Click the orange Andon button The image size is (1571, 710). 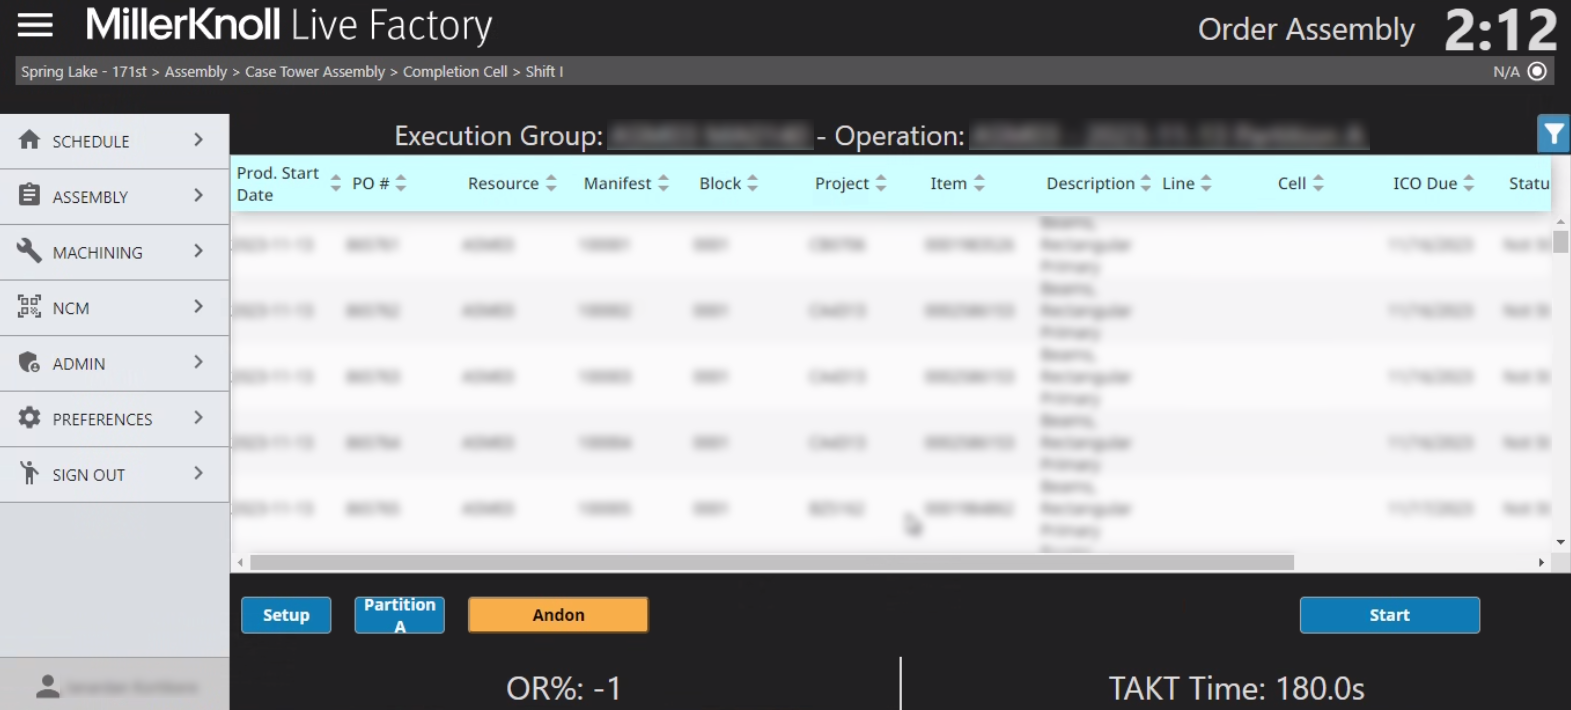click(558, 615)
